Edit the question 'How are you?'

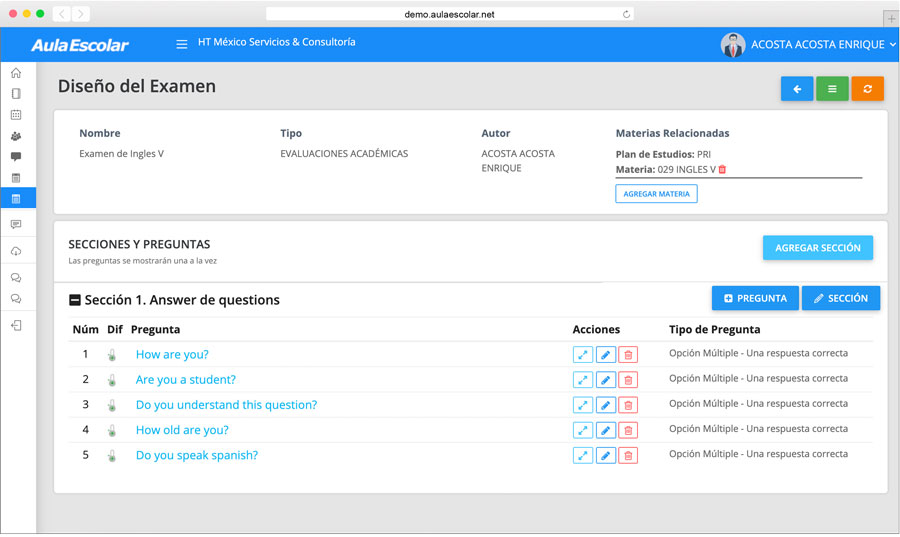click(606, 355)
